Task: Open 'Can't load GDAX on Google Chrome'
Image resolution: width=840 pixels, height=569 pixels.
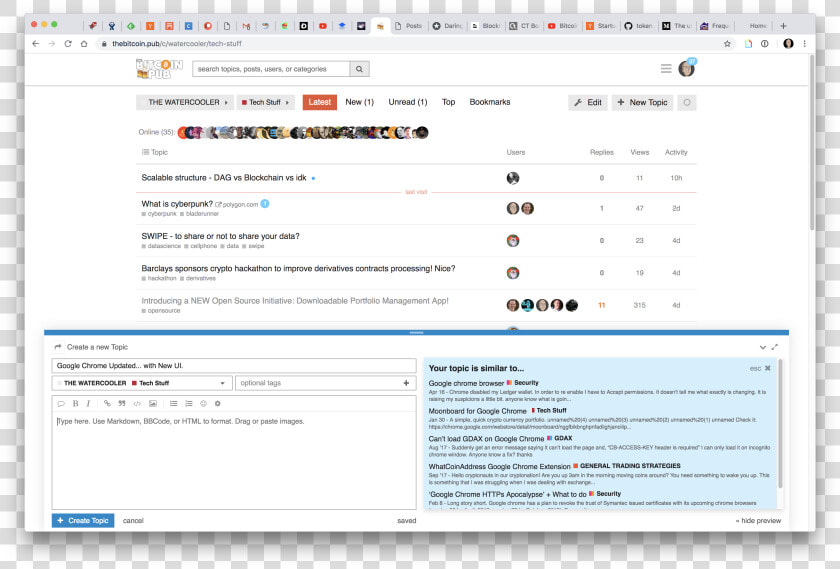Action: 486,439
